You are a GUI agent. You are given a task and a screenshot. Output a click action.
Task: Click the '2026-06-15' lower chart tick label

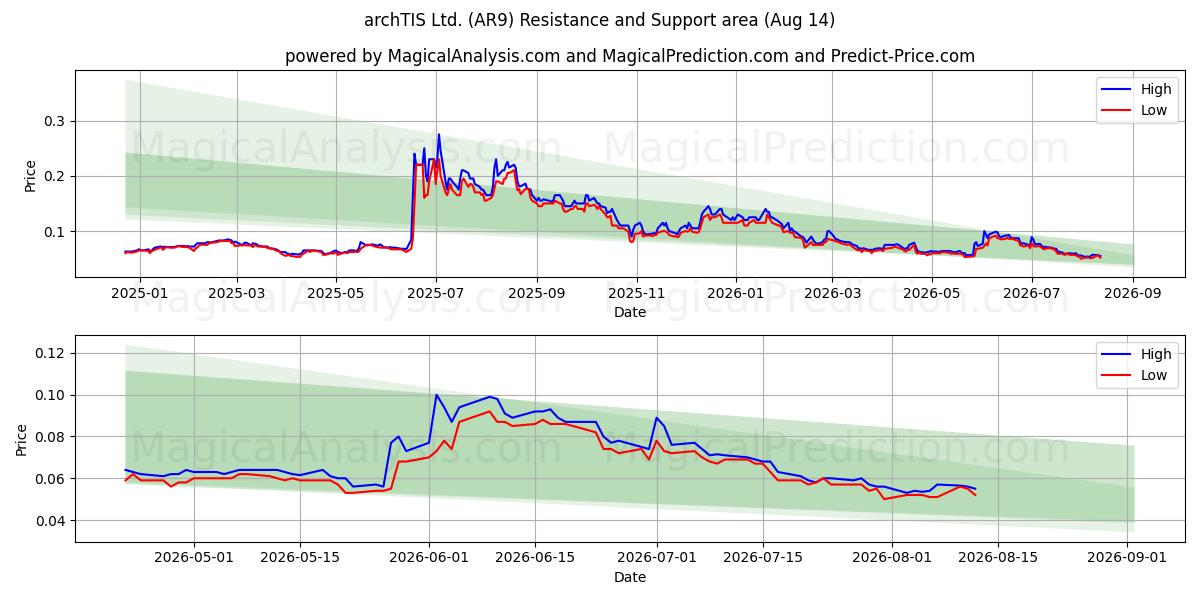[x=537, y=558]
